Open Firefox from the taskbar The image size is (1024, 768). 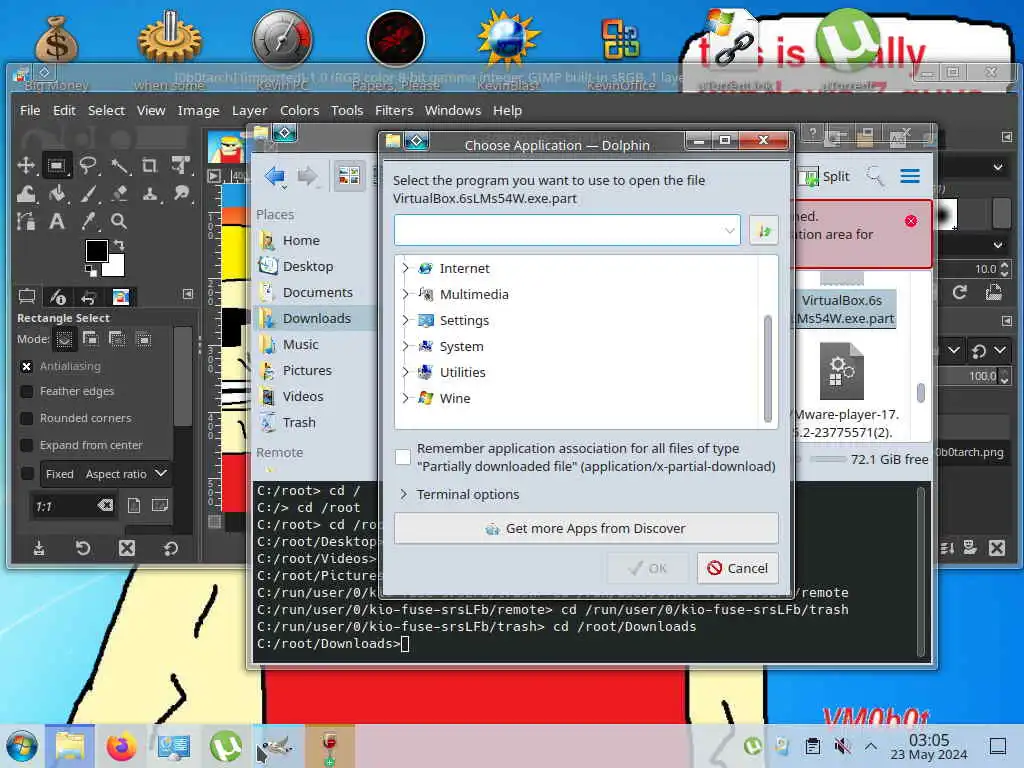(x=121, y=746)
